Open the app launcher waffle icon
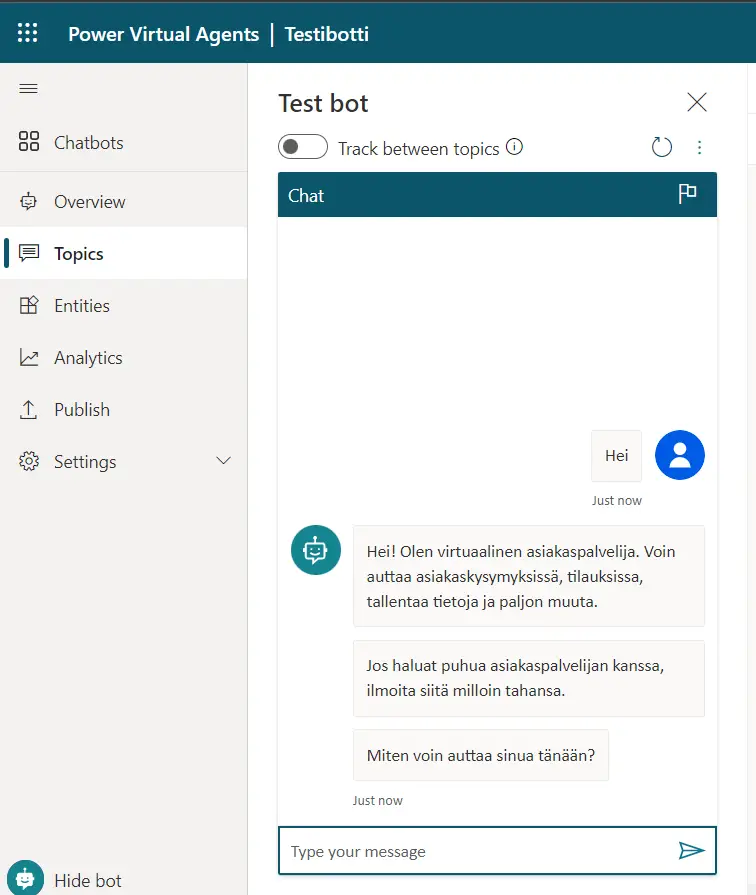This screenshot has height=895, width=756. point(28,33)
